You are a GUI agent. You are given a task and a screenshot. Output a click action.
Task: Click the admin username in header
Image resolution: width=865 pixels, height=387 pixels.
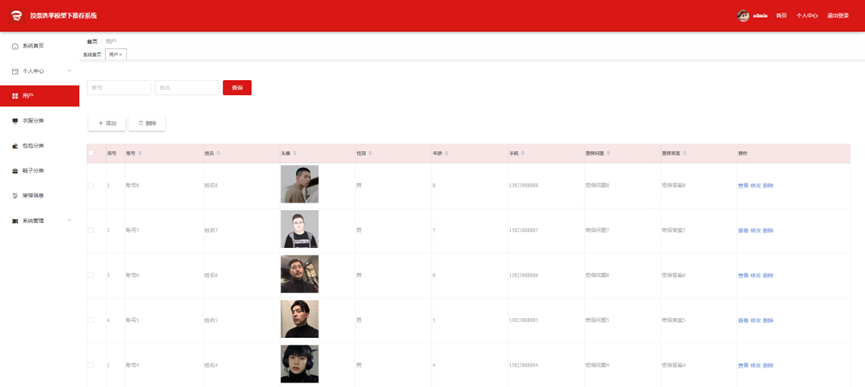761,16
